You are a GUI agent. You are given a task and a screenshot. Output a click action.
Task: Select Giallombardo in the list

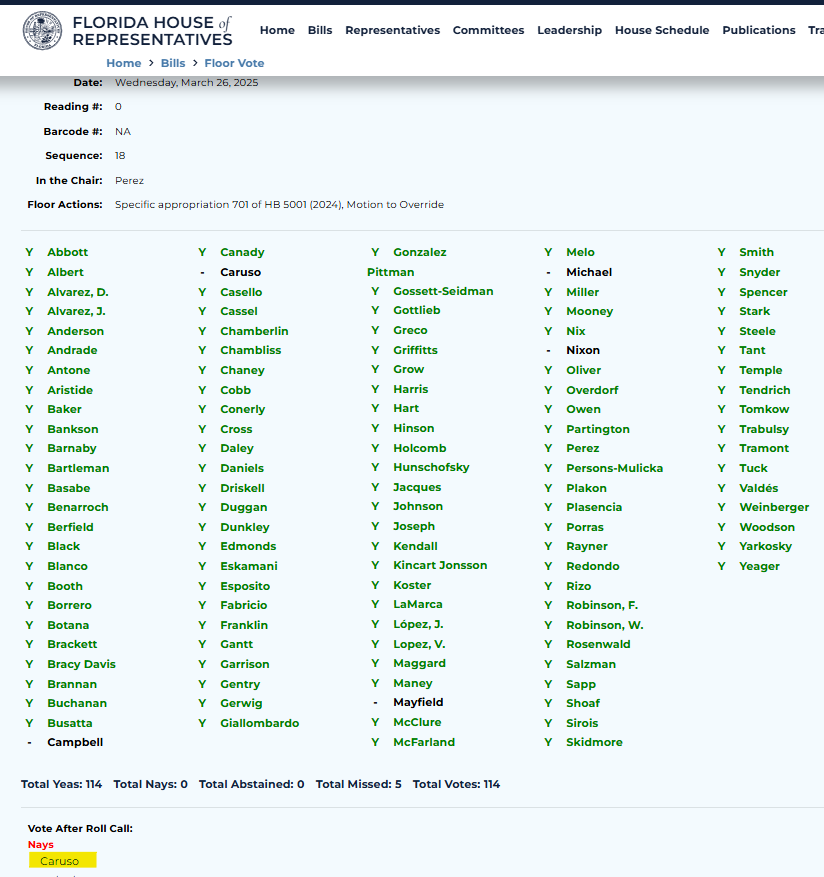pyautogui.click(x=260, y=724)
